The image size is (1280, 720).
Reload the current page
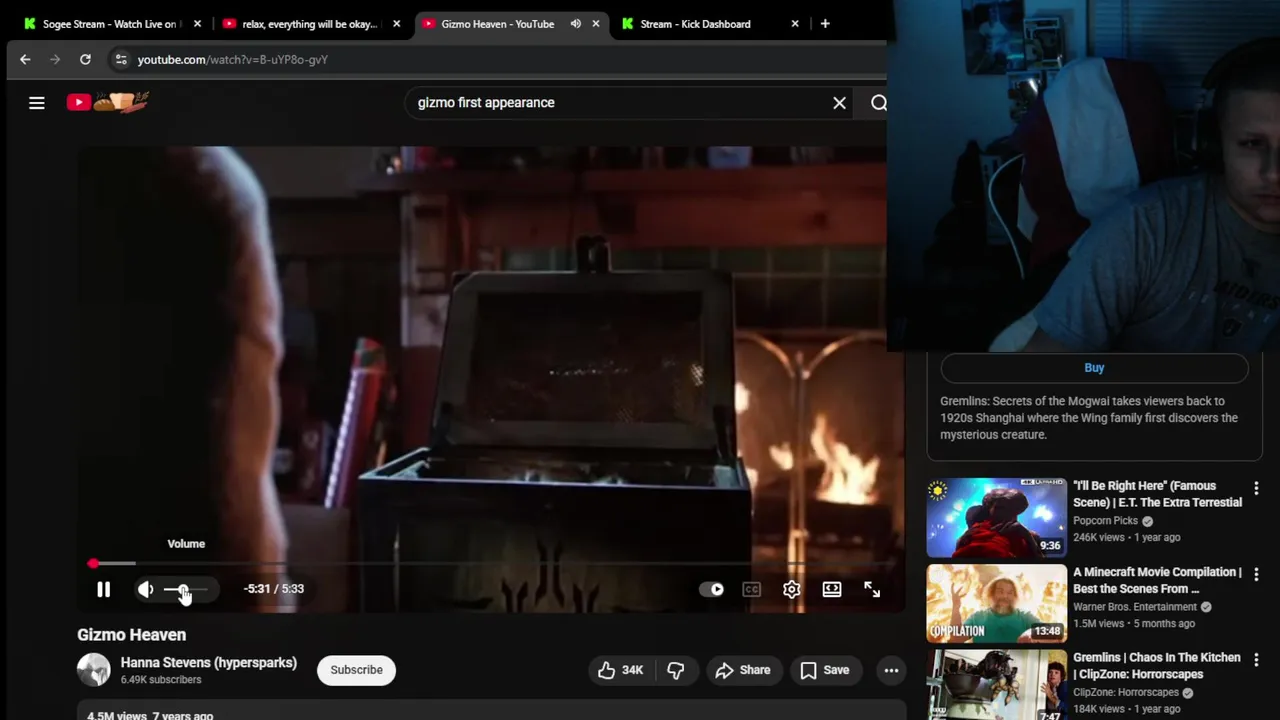coord(85,60)
